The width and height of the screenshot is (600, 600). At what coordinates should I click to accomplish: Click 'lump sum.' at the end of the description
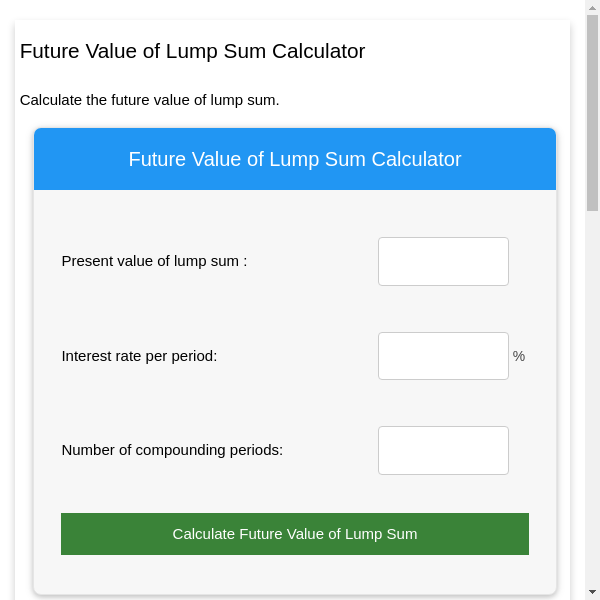[x=248, y=100]
